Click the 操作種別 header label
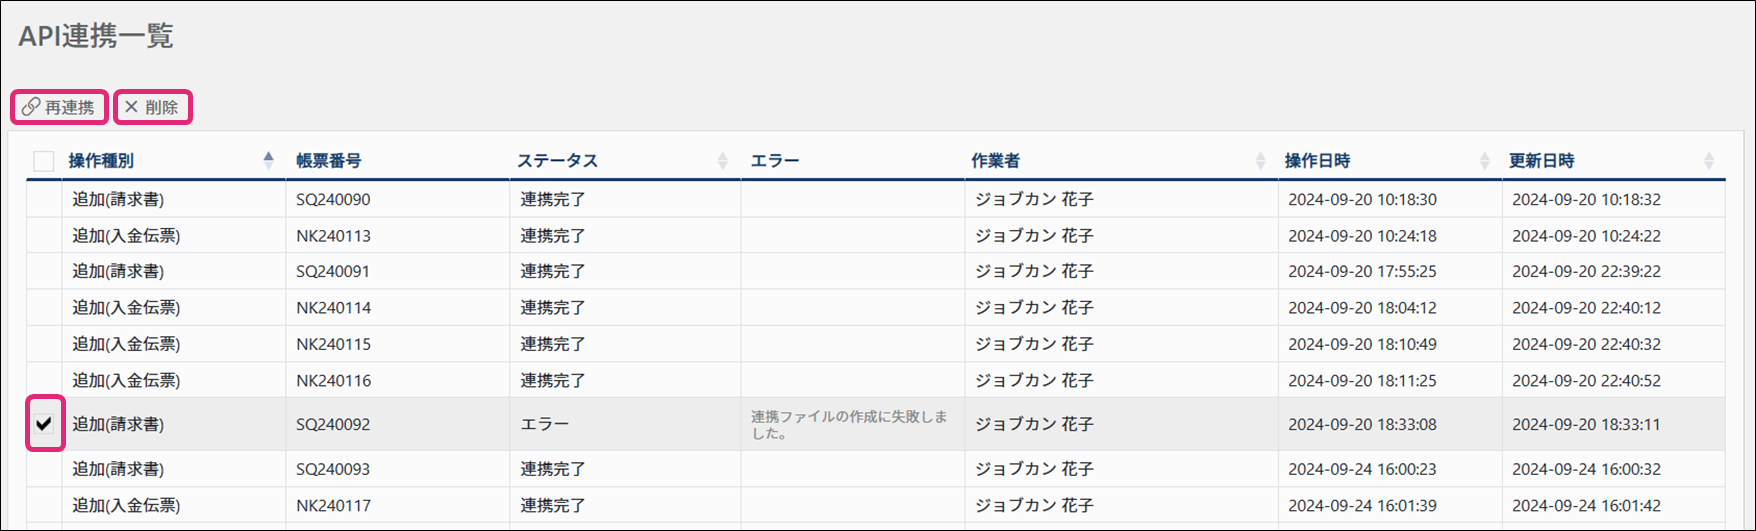Image resolution: width=1756 pixels, height=531 pixels. [101, 160]
